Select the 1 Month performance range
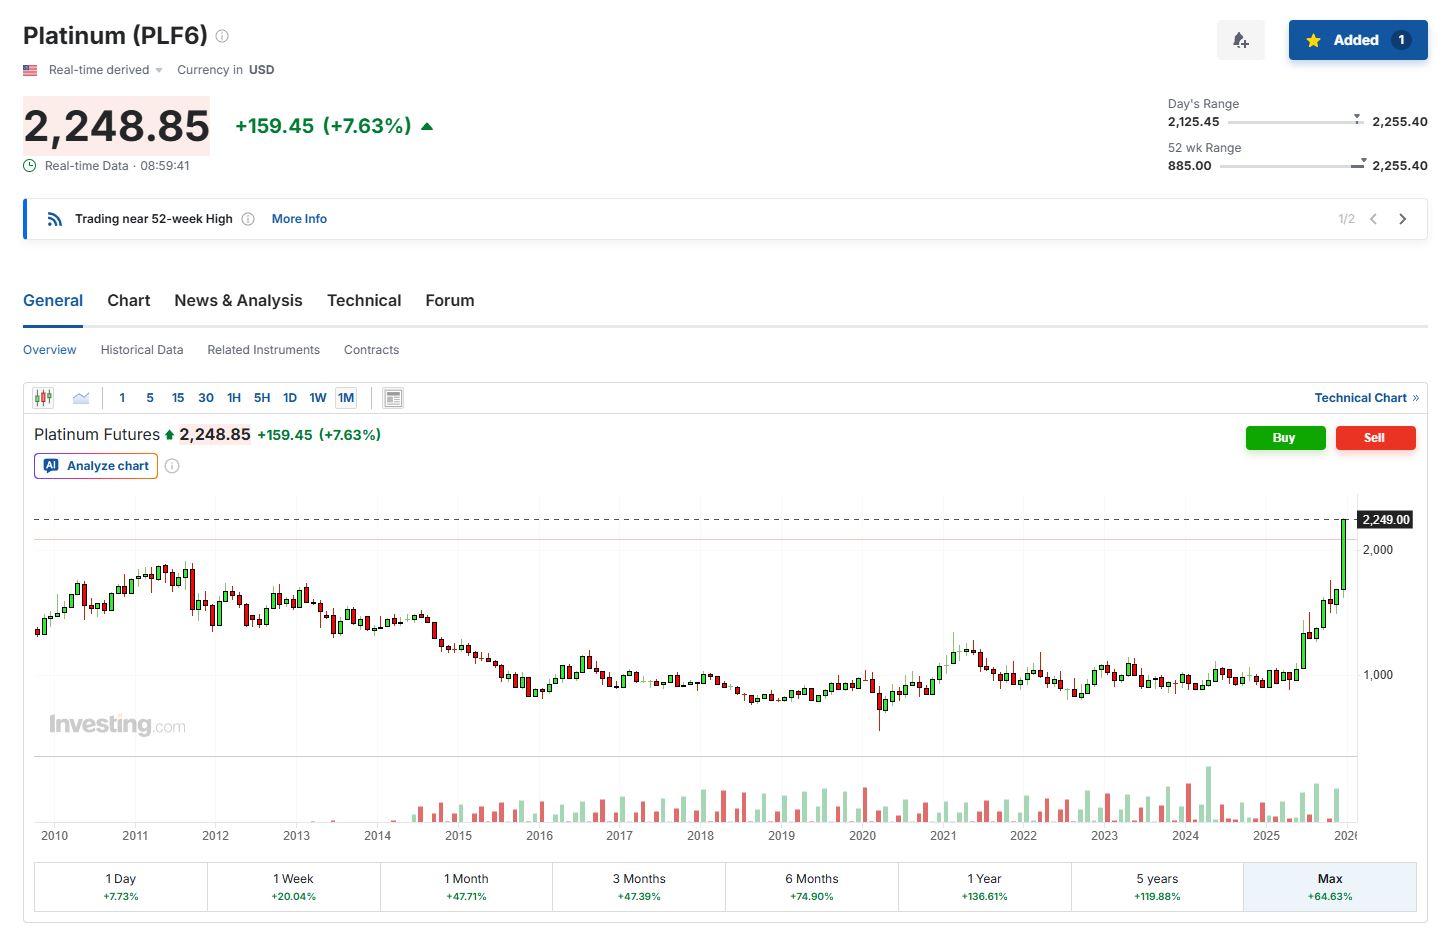 [x=466, y=887]
